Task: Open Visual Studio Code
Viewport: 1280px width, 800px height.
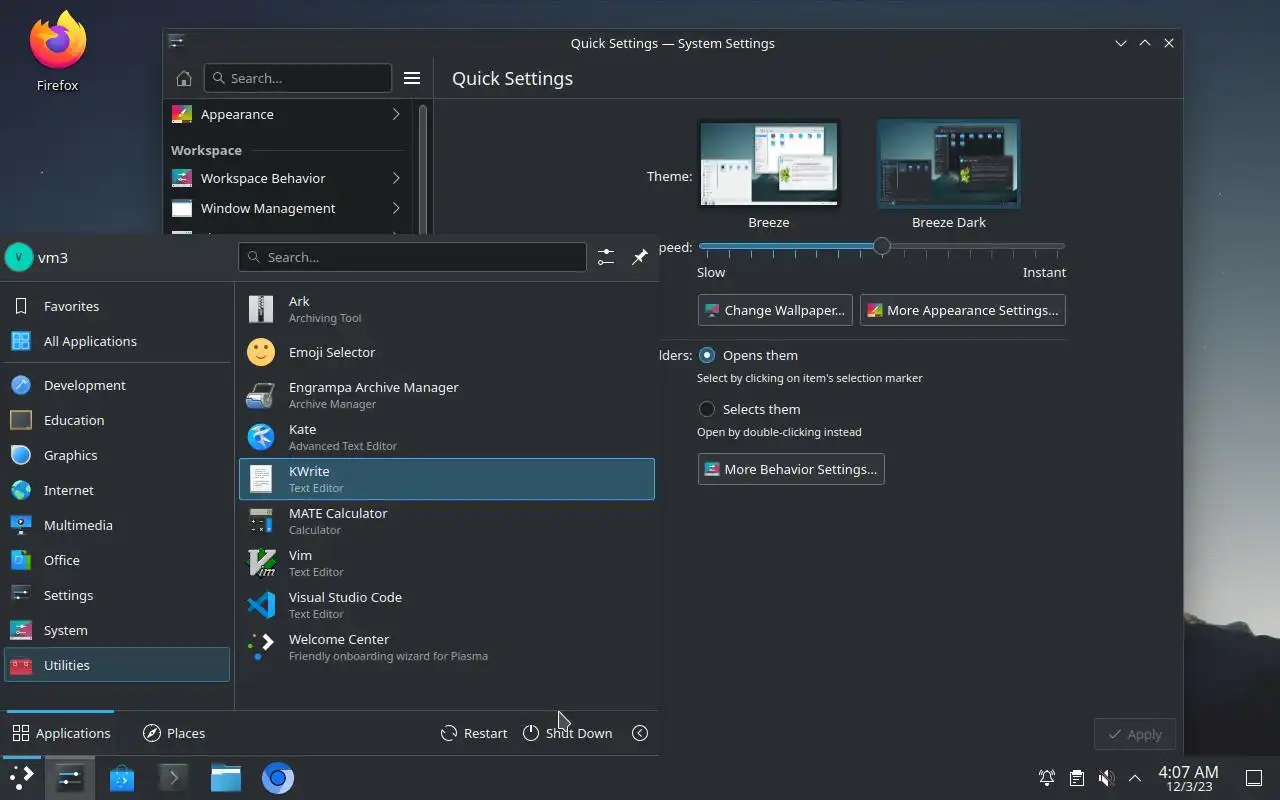Action: pos(447,605)
